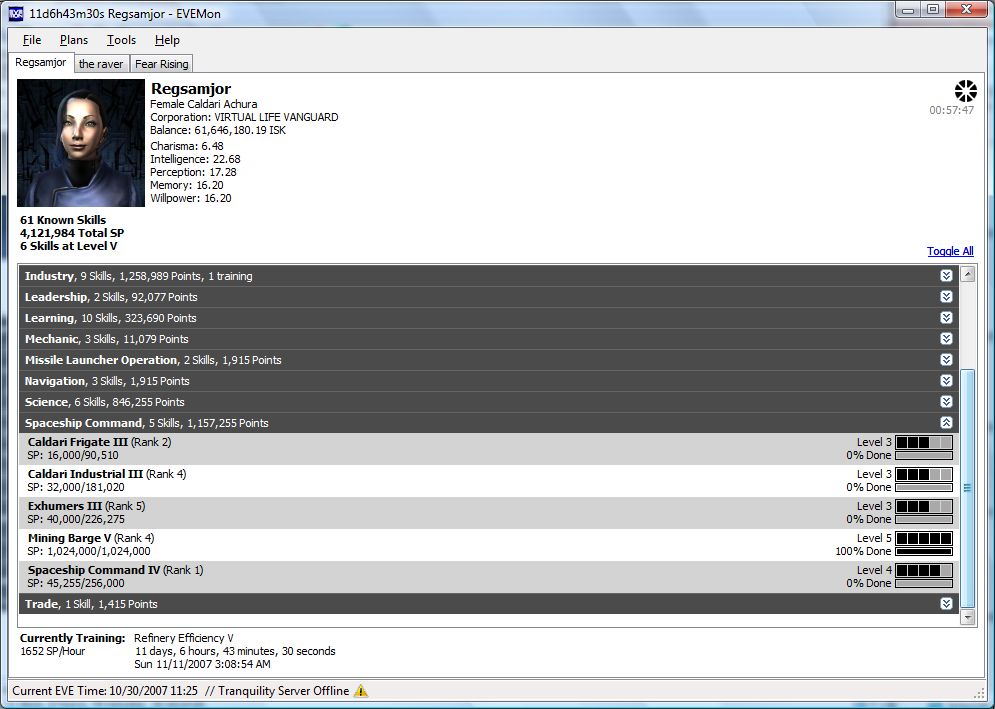Screen dimensions: 995x709
Task: Click training end date Sun 11/11/2007
Action: 202,665
